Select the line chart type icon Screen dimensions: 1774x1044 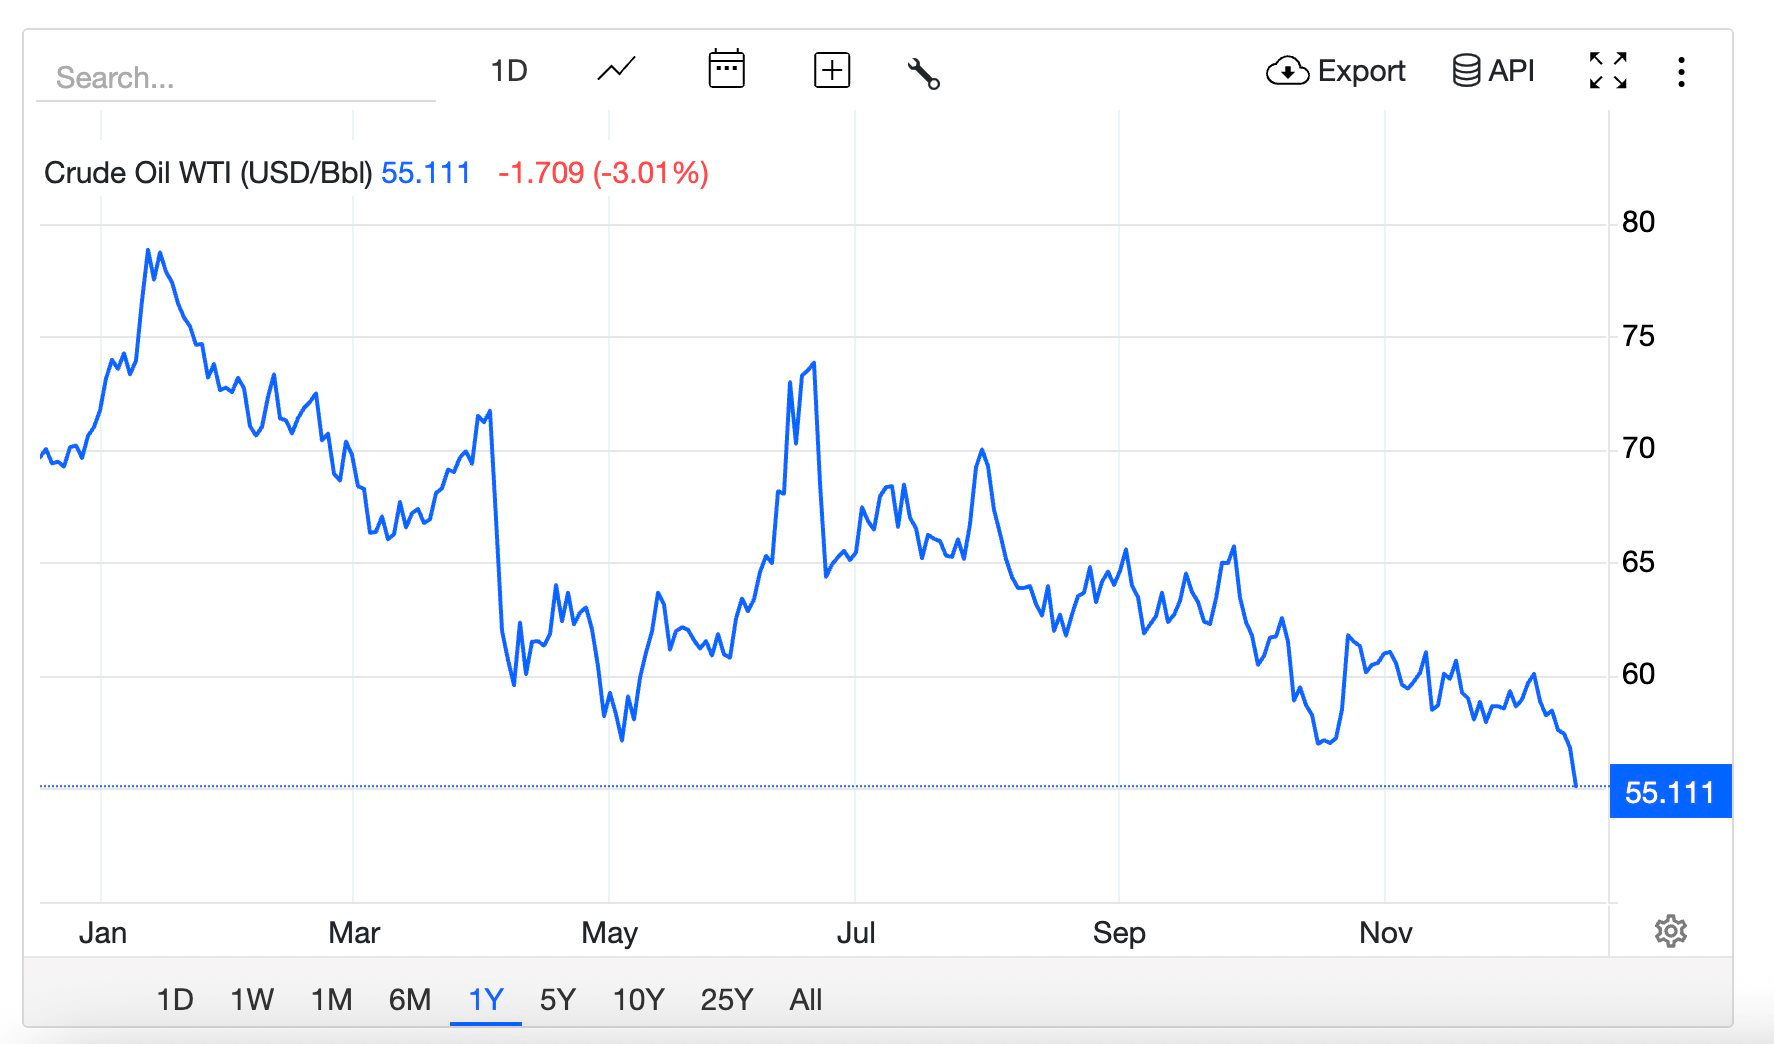pyautogui.click(x=614, y=69)
